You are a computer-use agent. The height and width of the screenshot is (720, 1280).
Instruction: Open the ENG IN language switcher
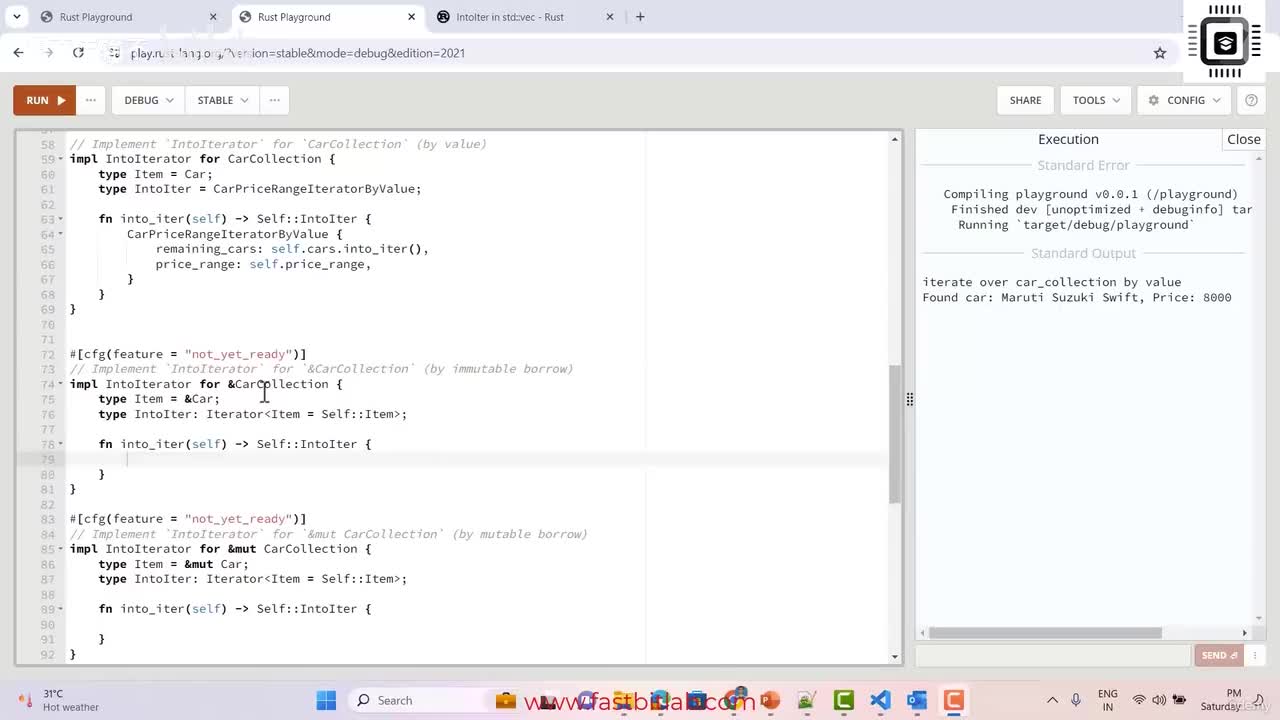click(x=1108, y=700)
